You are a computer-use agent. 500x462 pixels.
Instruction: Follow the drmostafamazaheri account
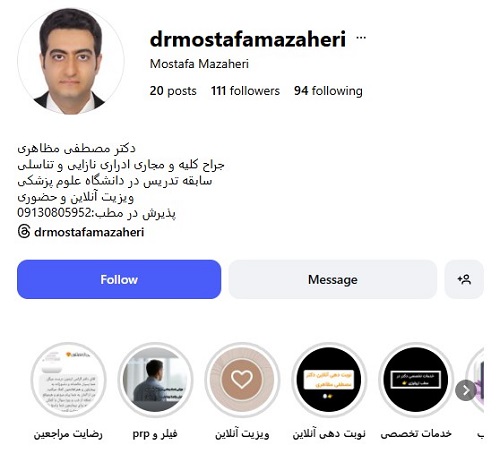[119, 279]
